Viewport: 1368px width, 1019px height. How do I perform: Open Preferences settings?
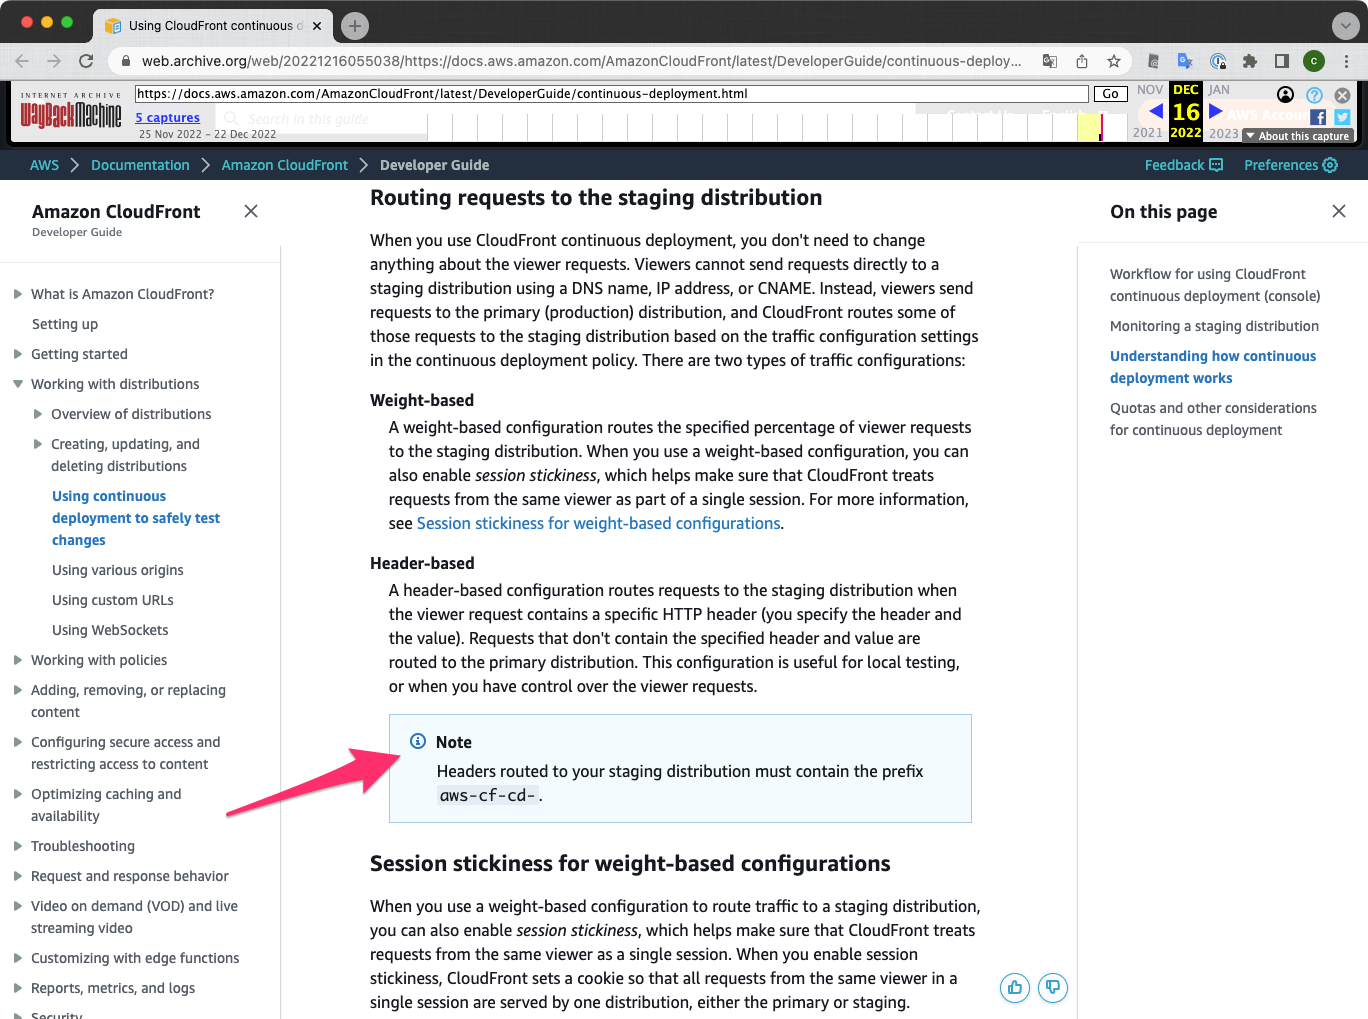point(1291,165)
